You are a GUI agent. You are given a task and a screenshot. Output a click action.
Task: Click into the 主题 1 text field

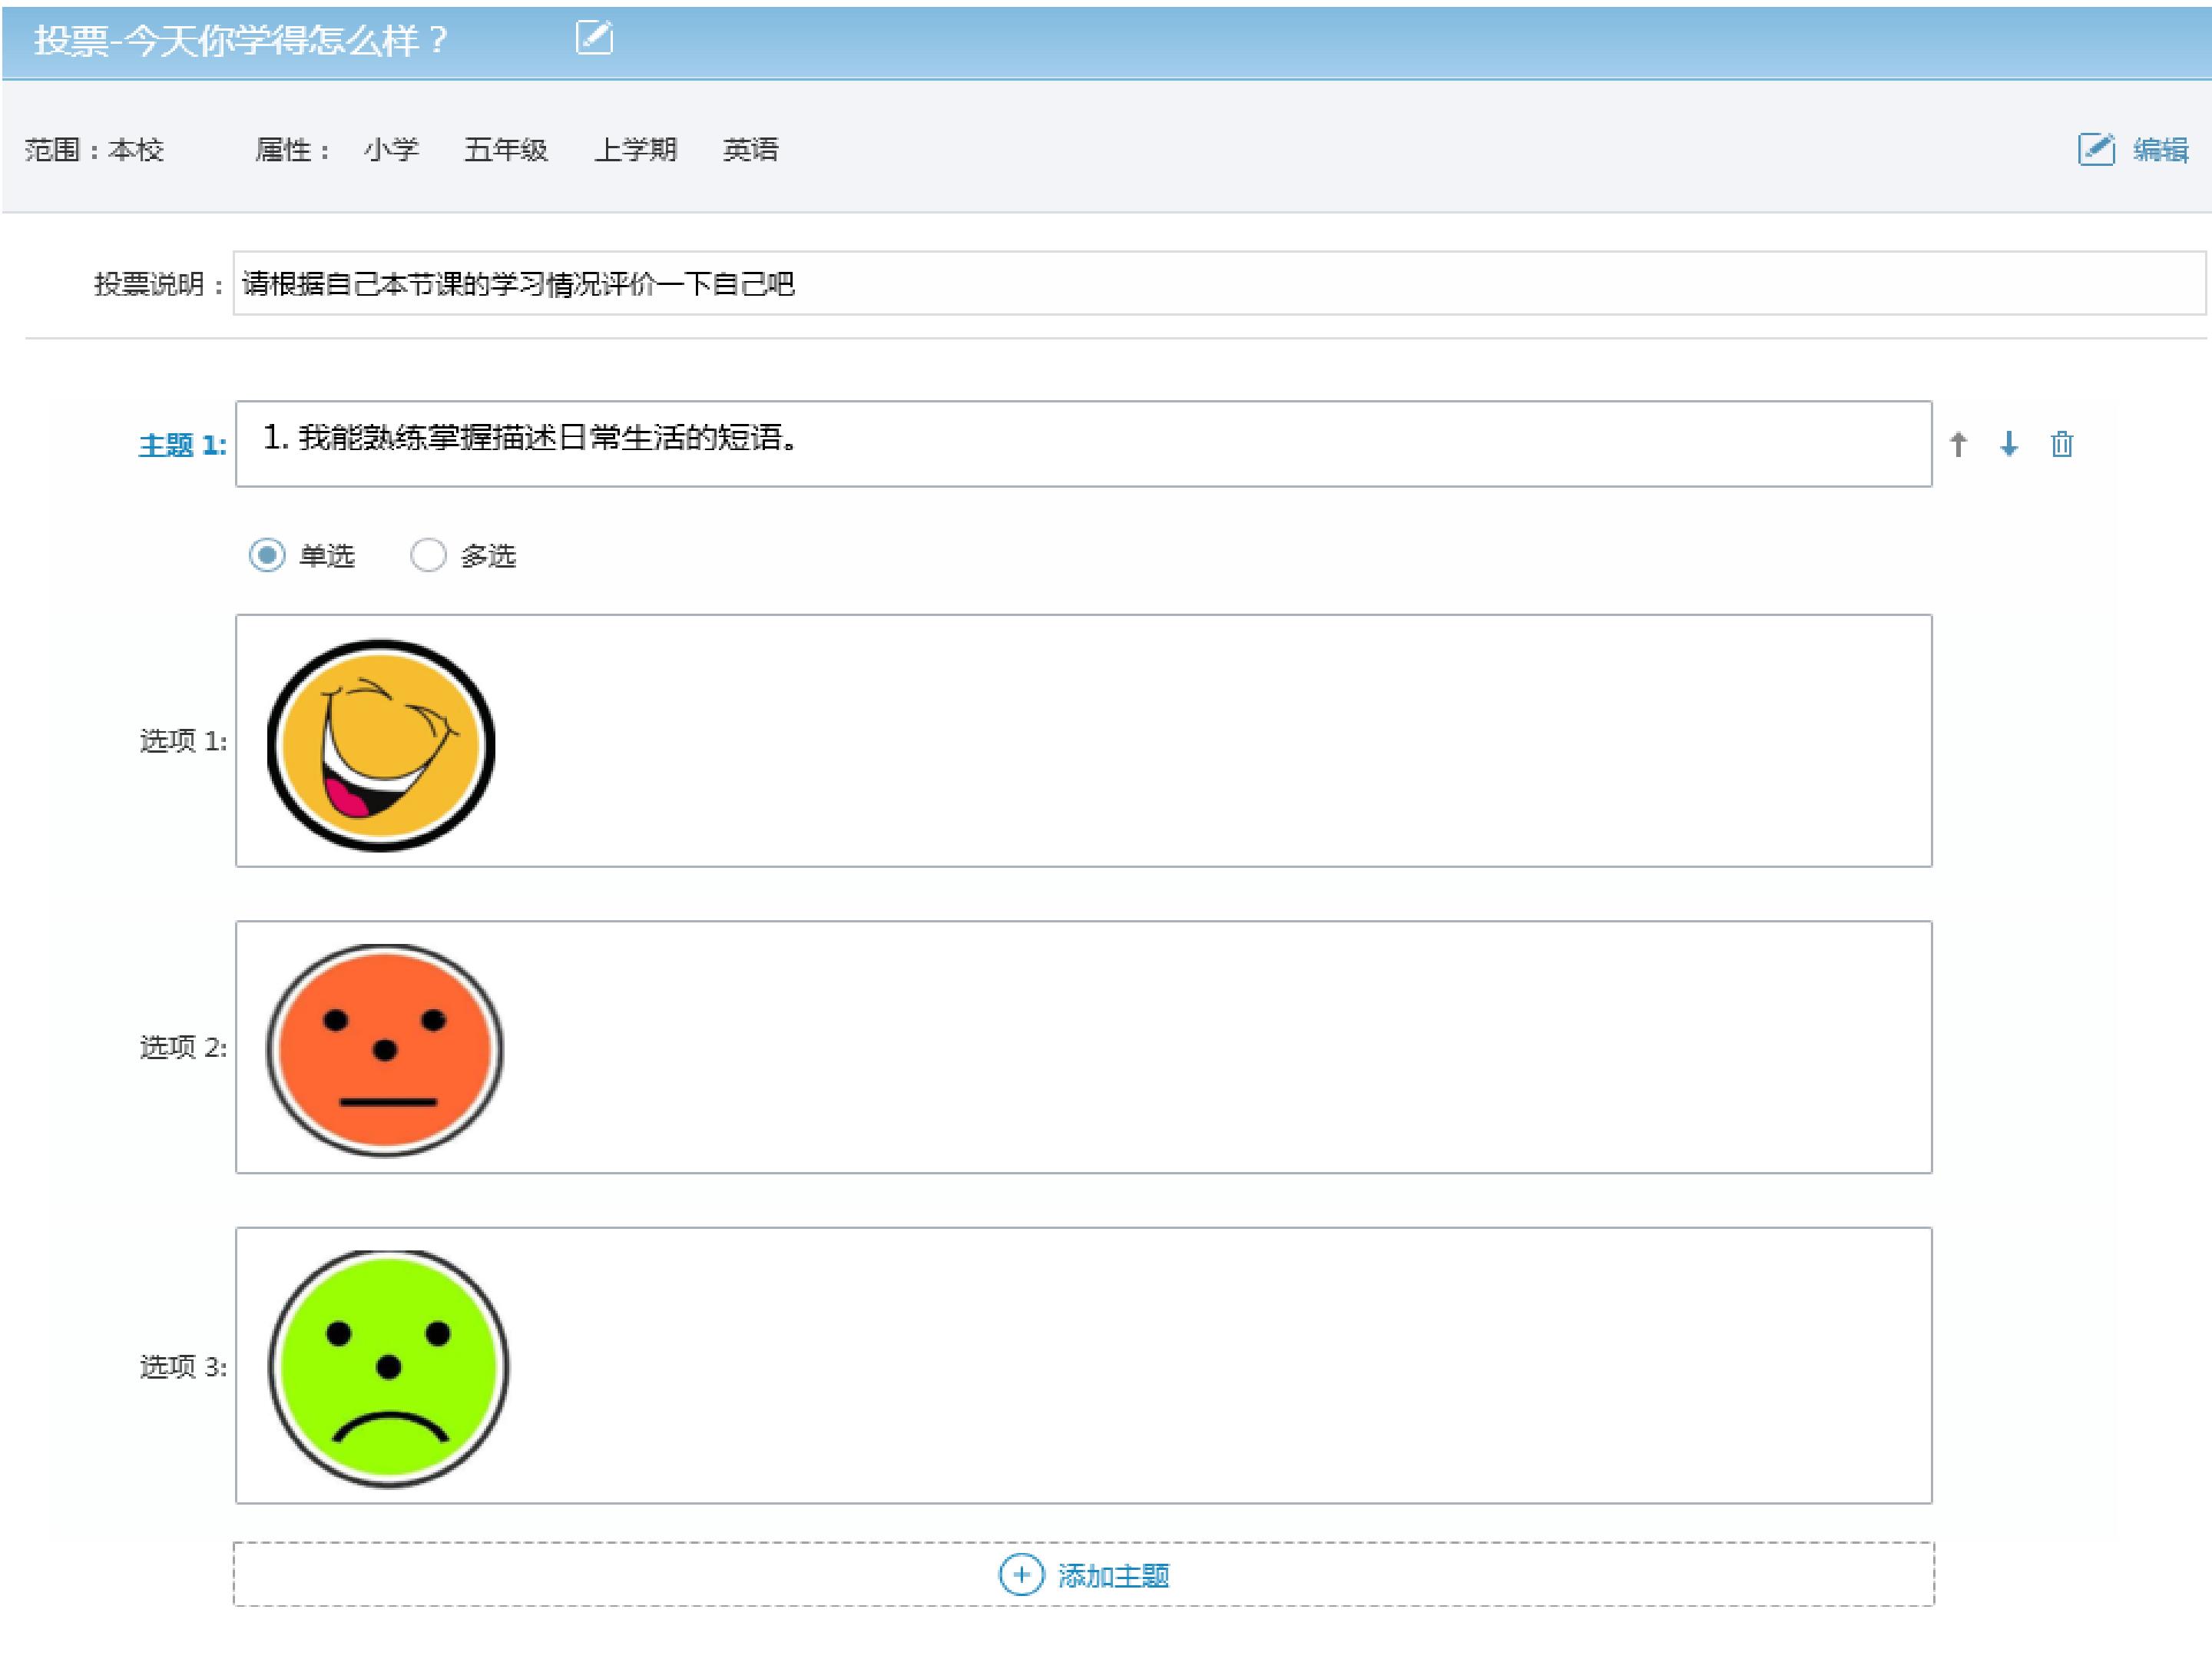pos(1084,444)
